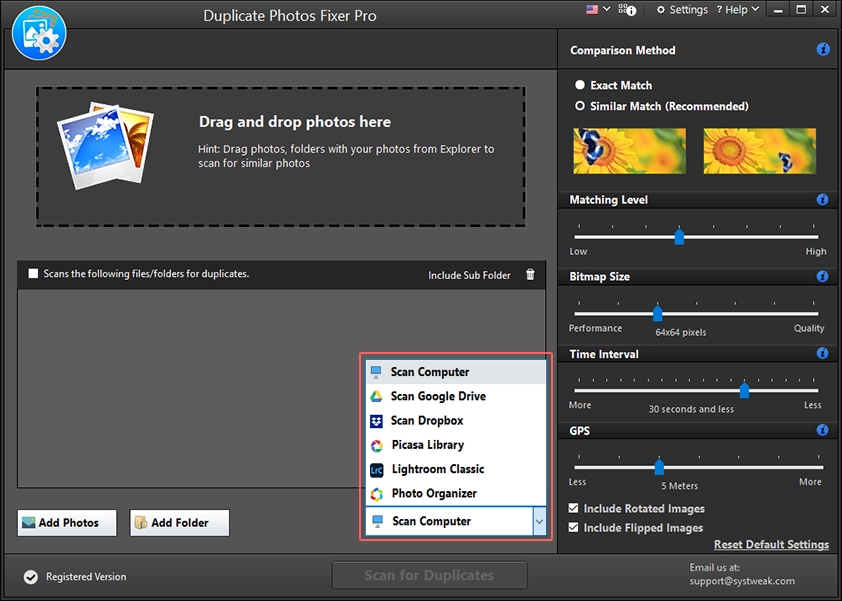Click the left sunflower butterfly sample image
Image resolution: width=842 pixels, height=601 pixels.
coord(629,151)
